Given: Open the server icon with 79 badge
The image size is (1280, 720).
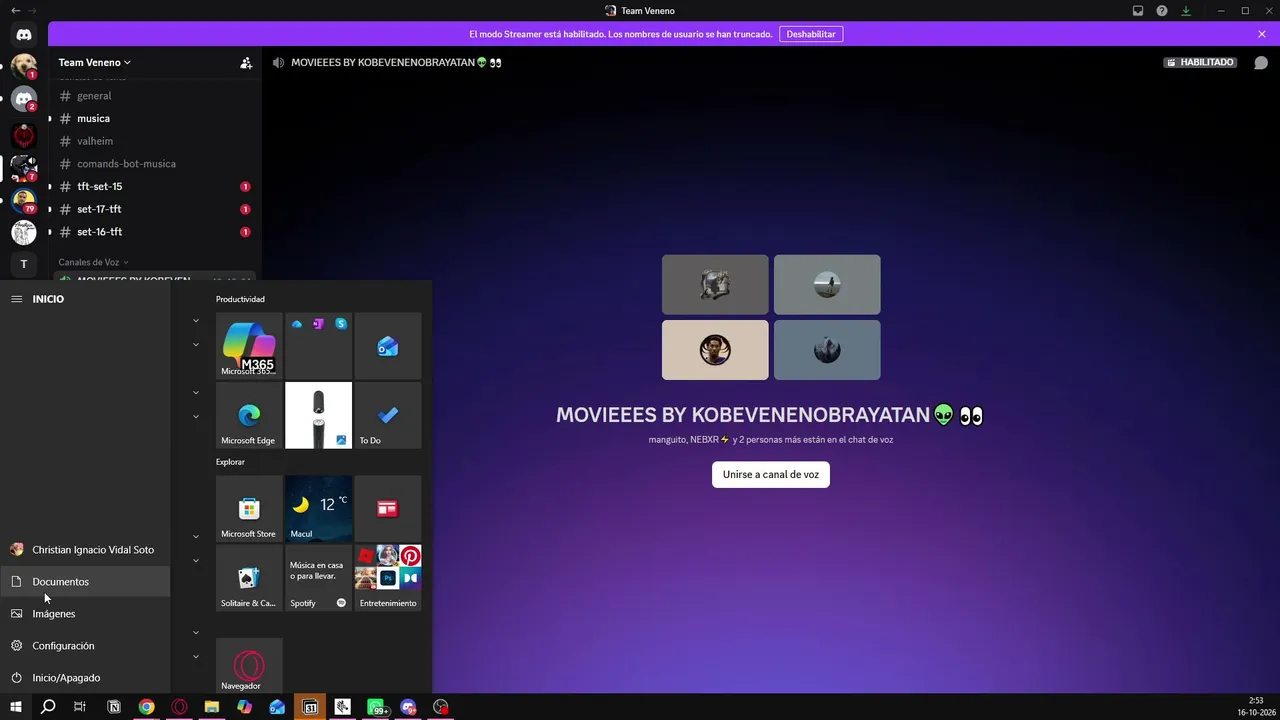Looking at the screenshot, I should [24, 200].
